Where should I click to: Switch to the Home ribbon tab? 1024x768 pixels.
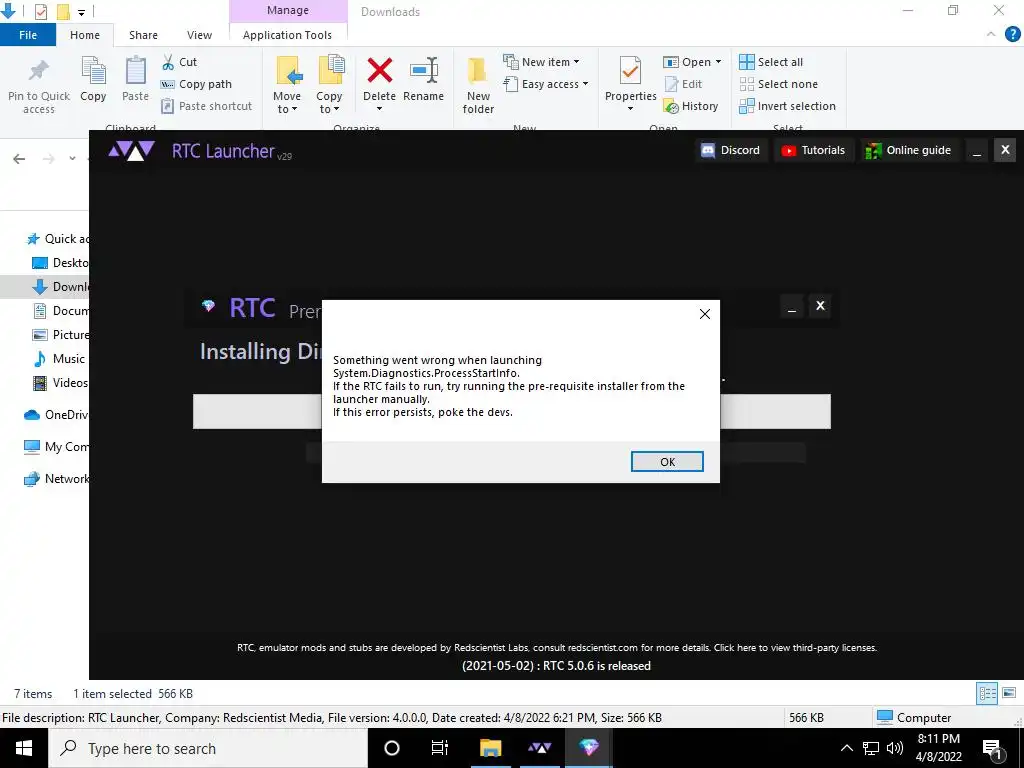click(x=85, y=35)
